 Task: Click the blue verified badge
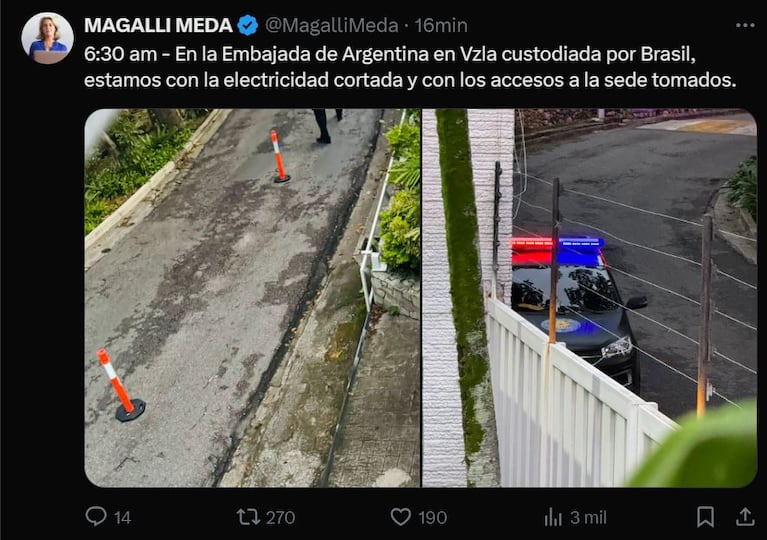click(248, 25)
